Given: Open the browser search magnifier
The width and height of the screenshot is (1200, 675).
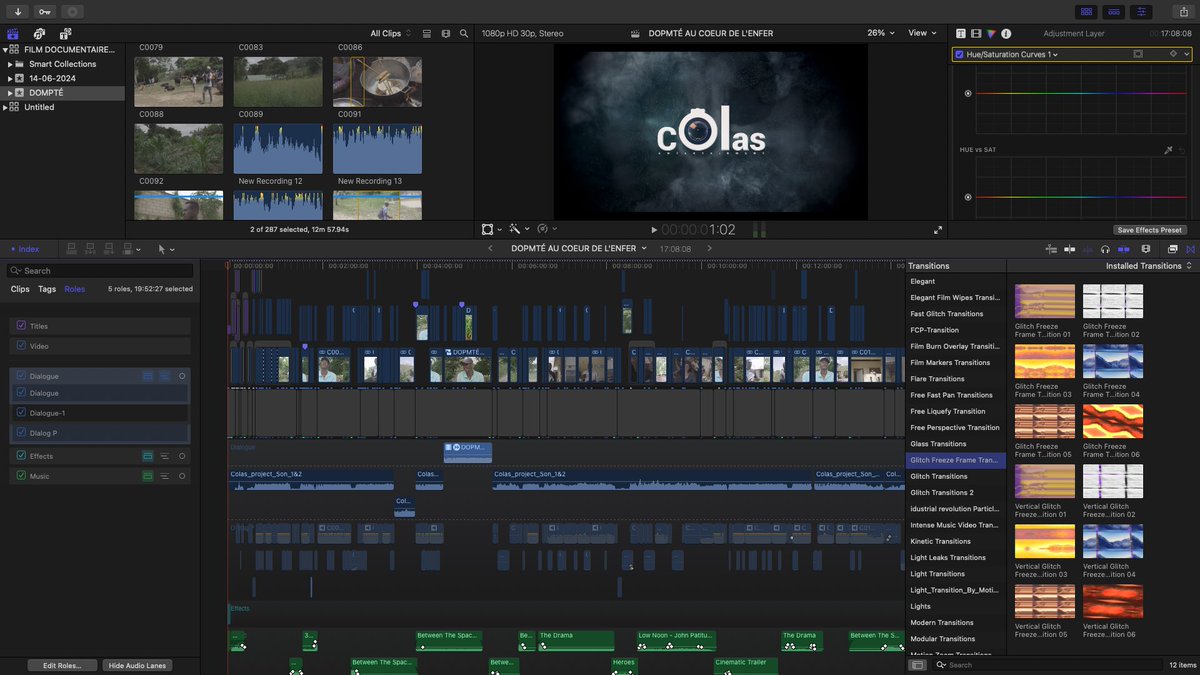Looking at the screenshot, I should click(x=464, y=33).
